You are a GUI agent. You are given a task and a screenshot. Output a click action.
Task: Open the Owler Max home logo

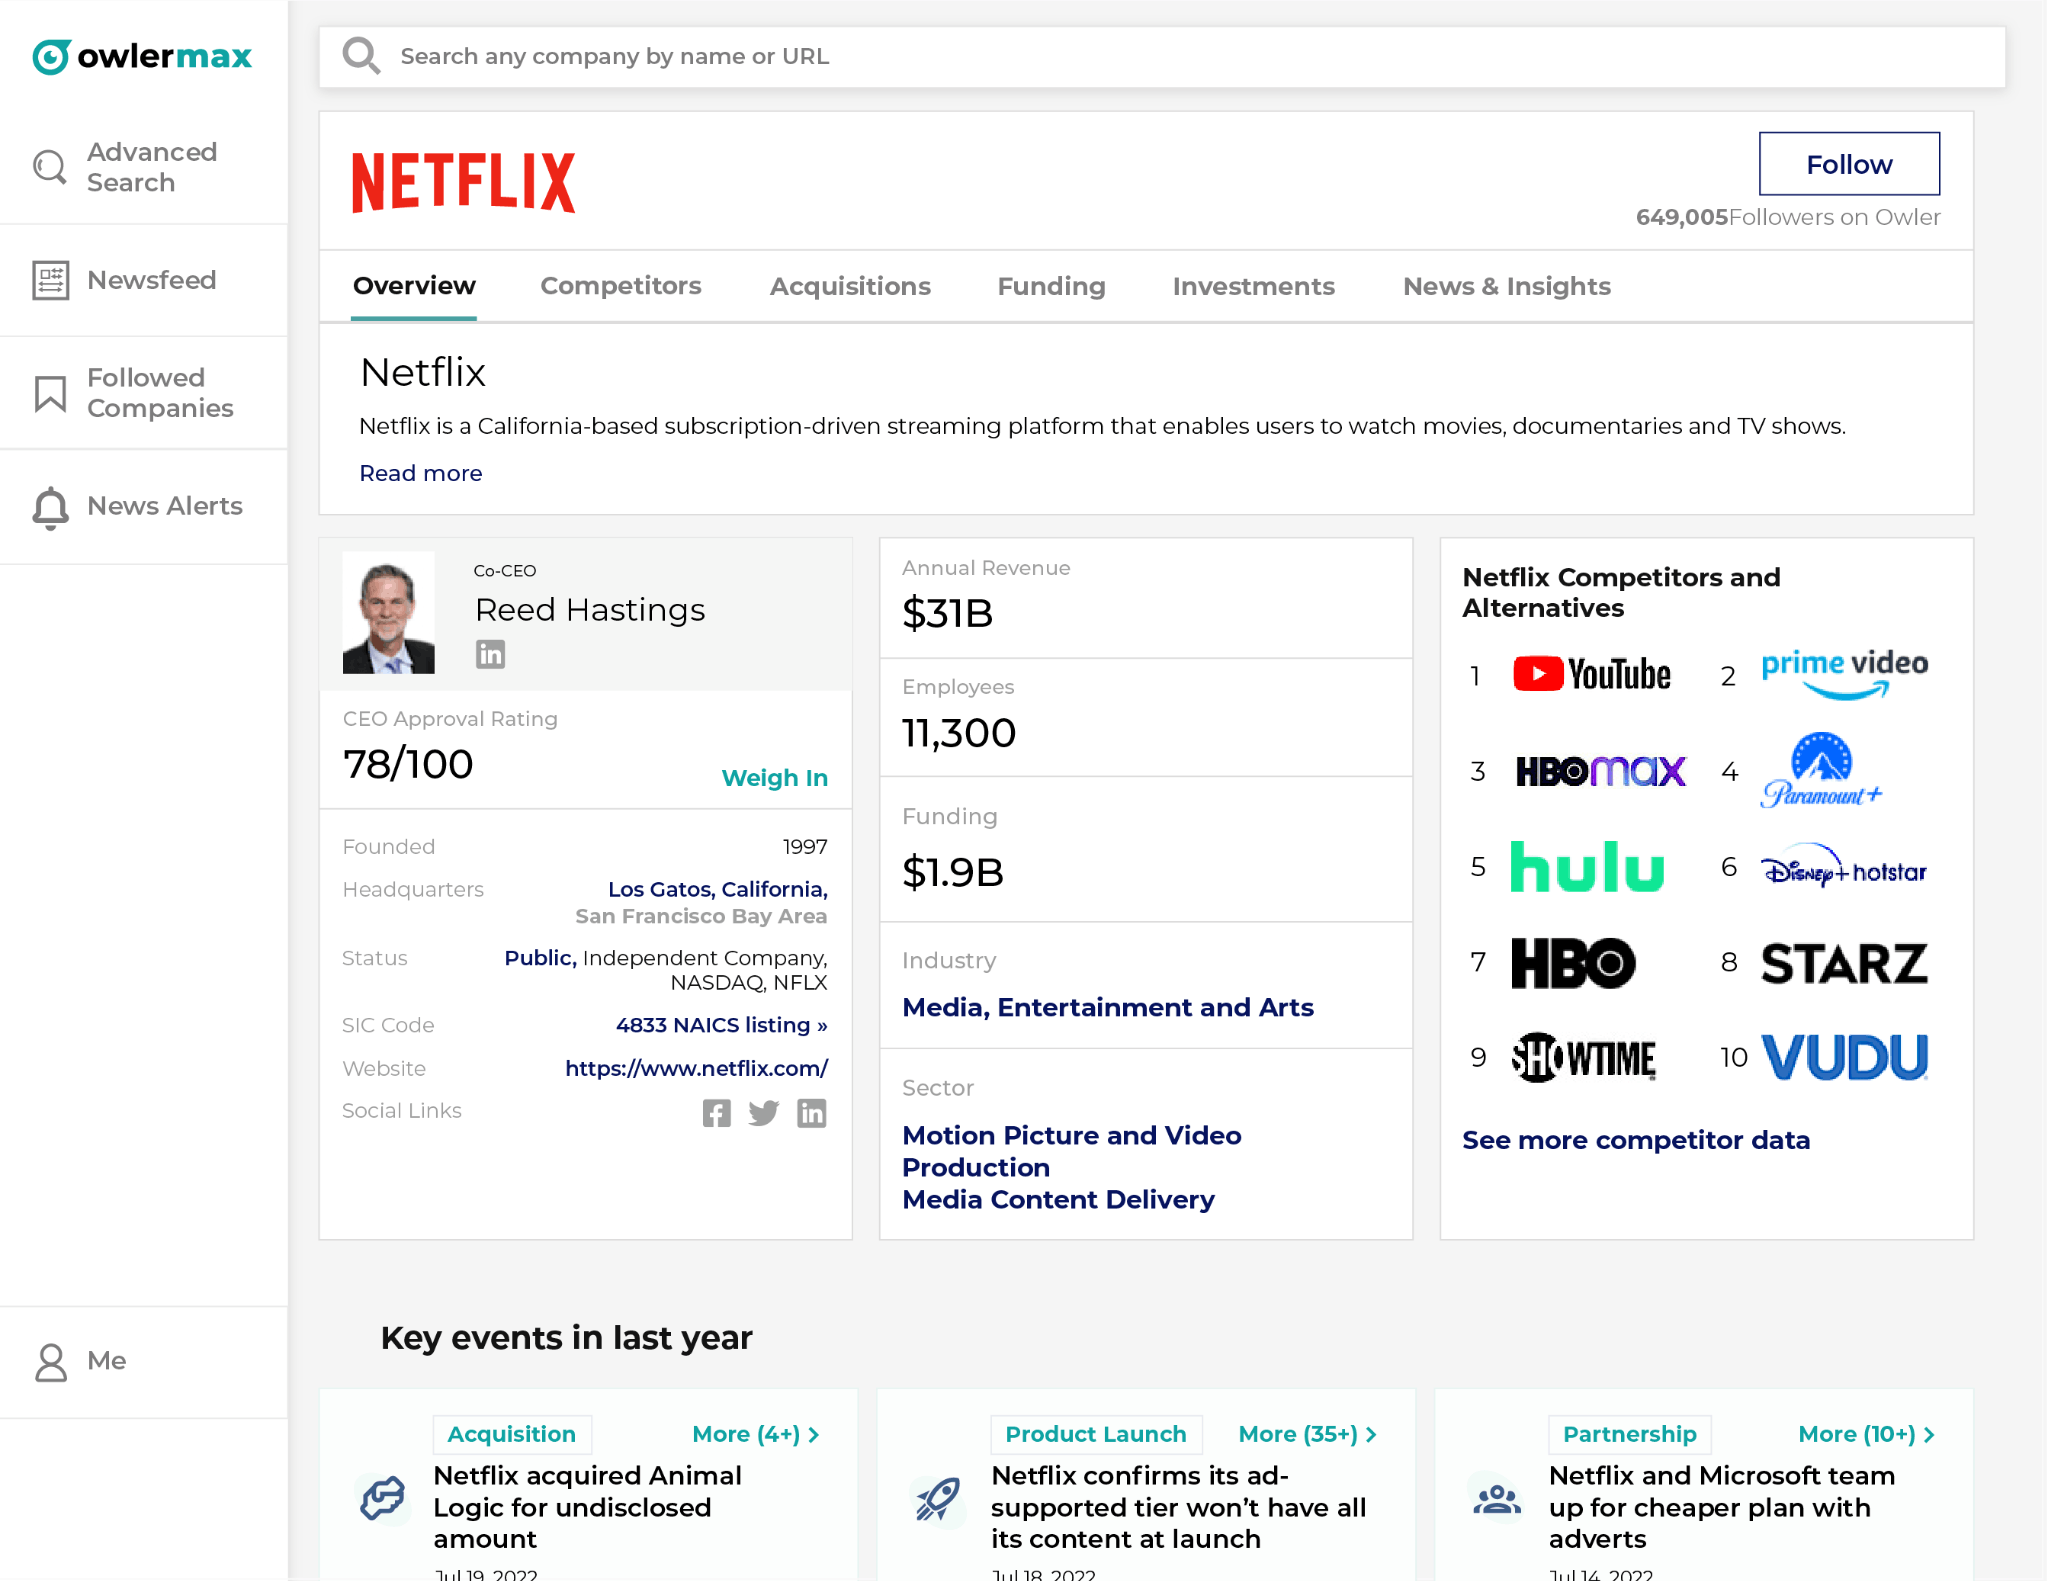point(142,56)
